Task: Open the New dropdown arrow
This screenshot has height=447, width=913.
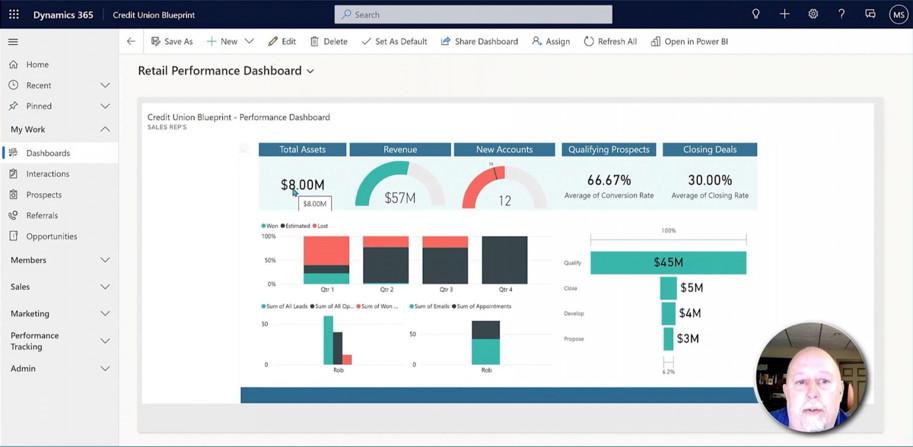Action: click(249, 41)
